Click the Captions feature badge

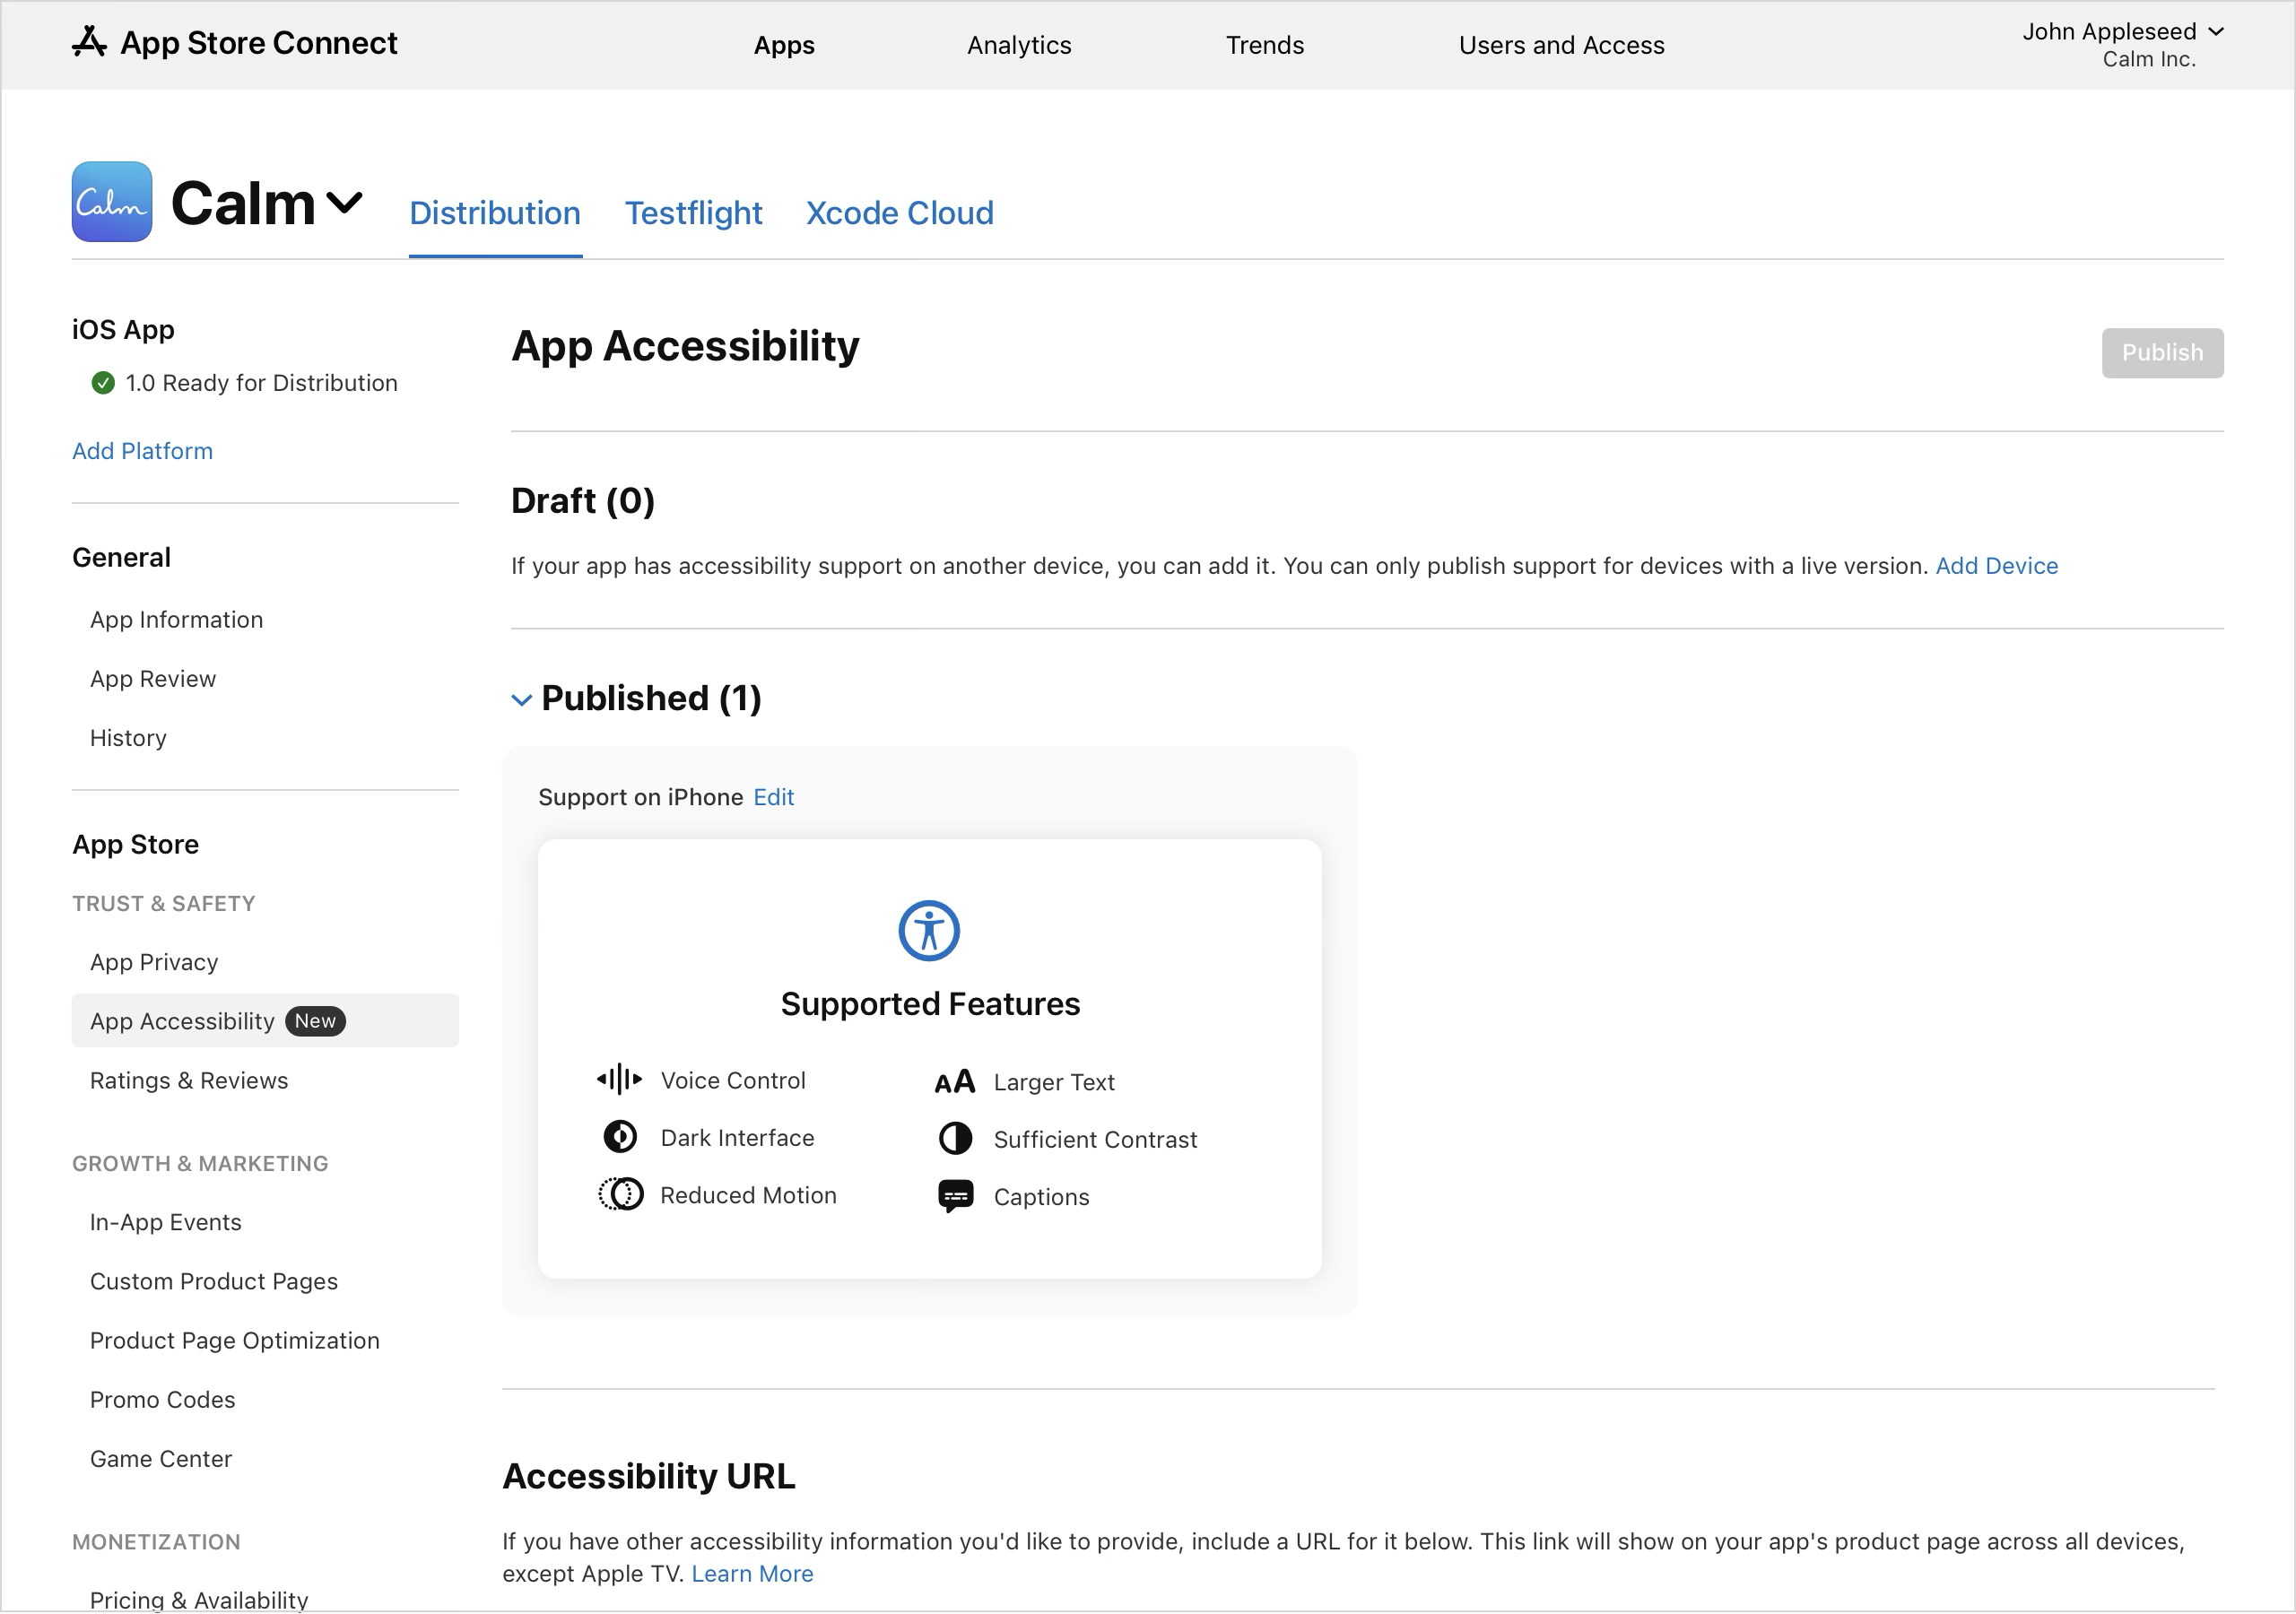click(954, 1196)
